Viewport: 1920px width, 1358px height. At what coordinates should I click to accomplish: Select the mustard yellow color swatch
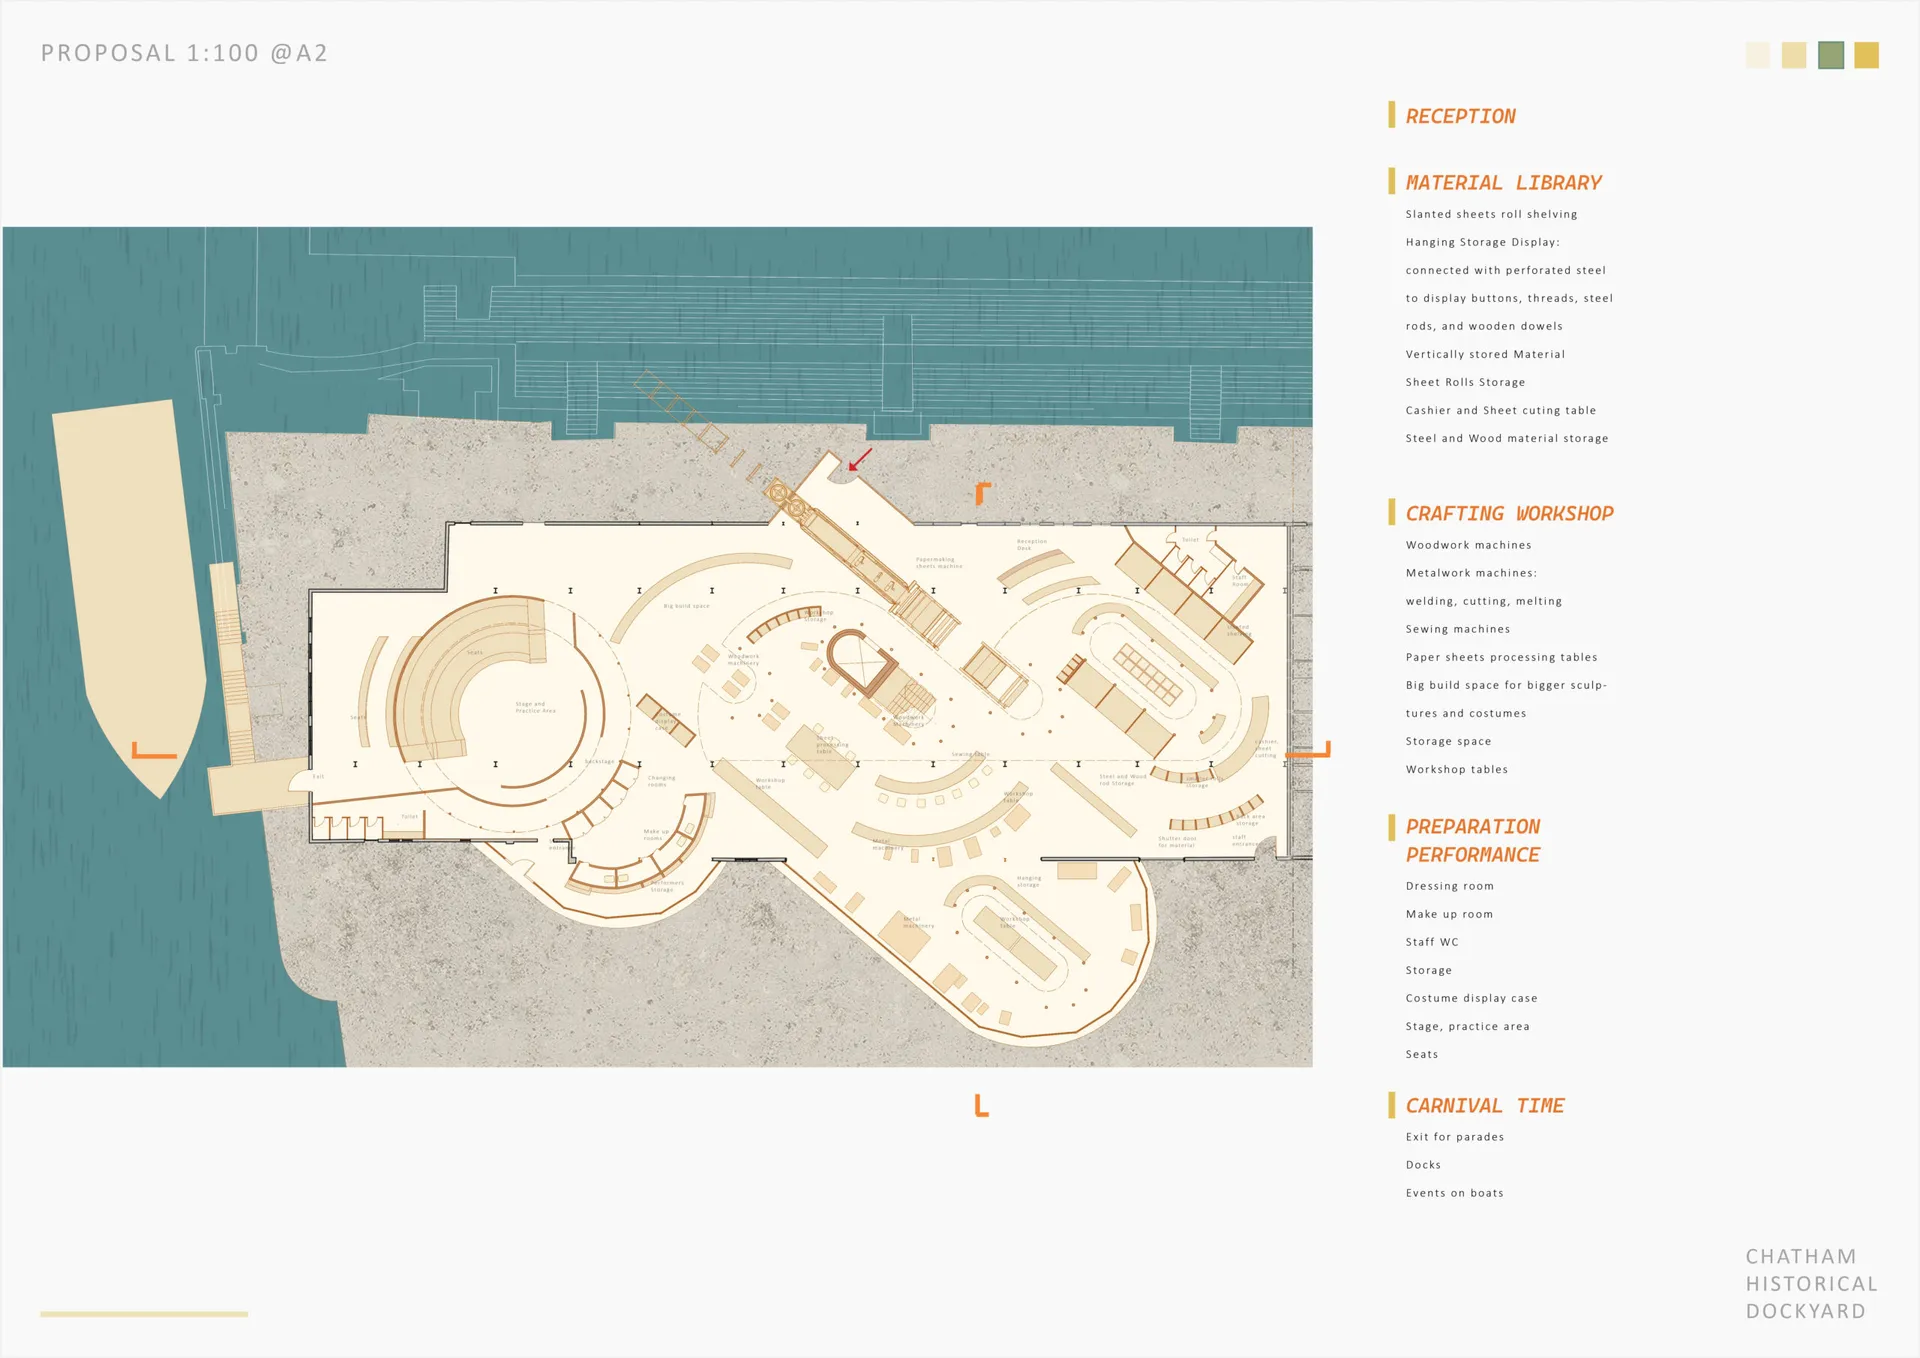tap(1866, 55)
